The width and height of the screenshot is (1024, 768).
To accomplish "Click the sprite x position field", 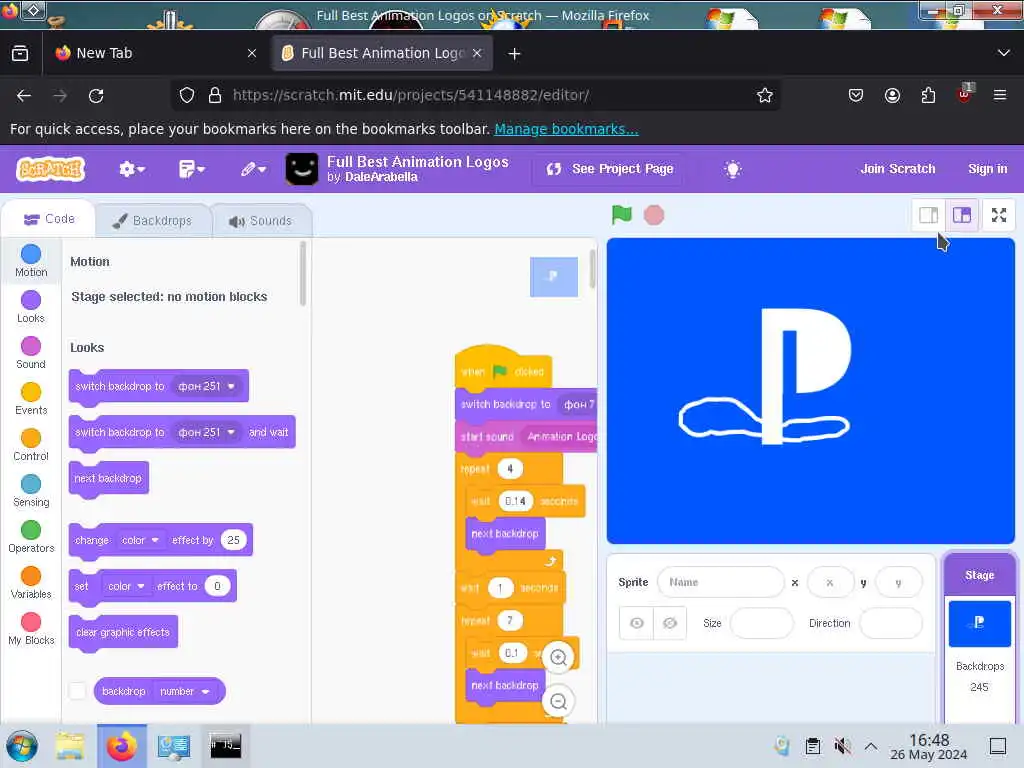I will 829,582.
